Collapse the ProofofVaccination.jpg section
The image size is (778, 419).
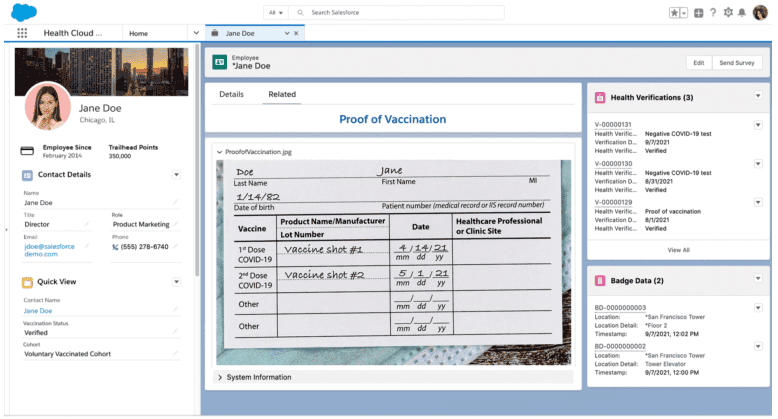point(219,152)
